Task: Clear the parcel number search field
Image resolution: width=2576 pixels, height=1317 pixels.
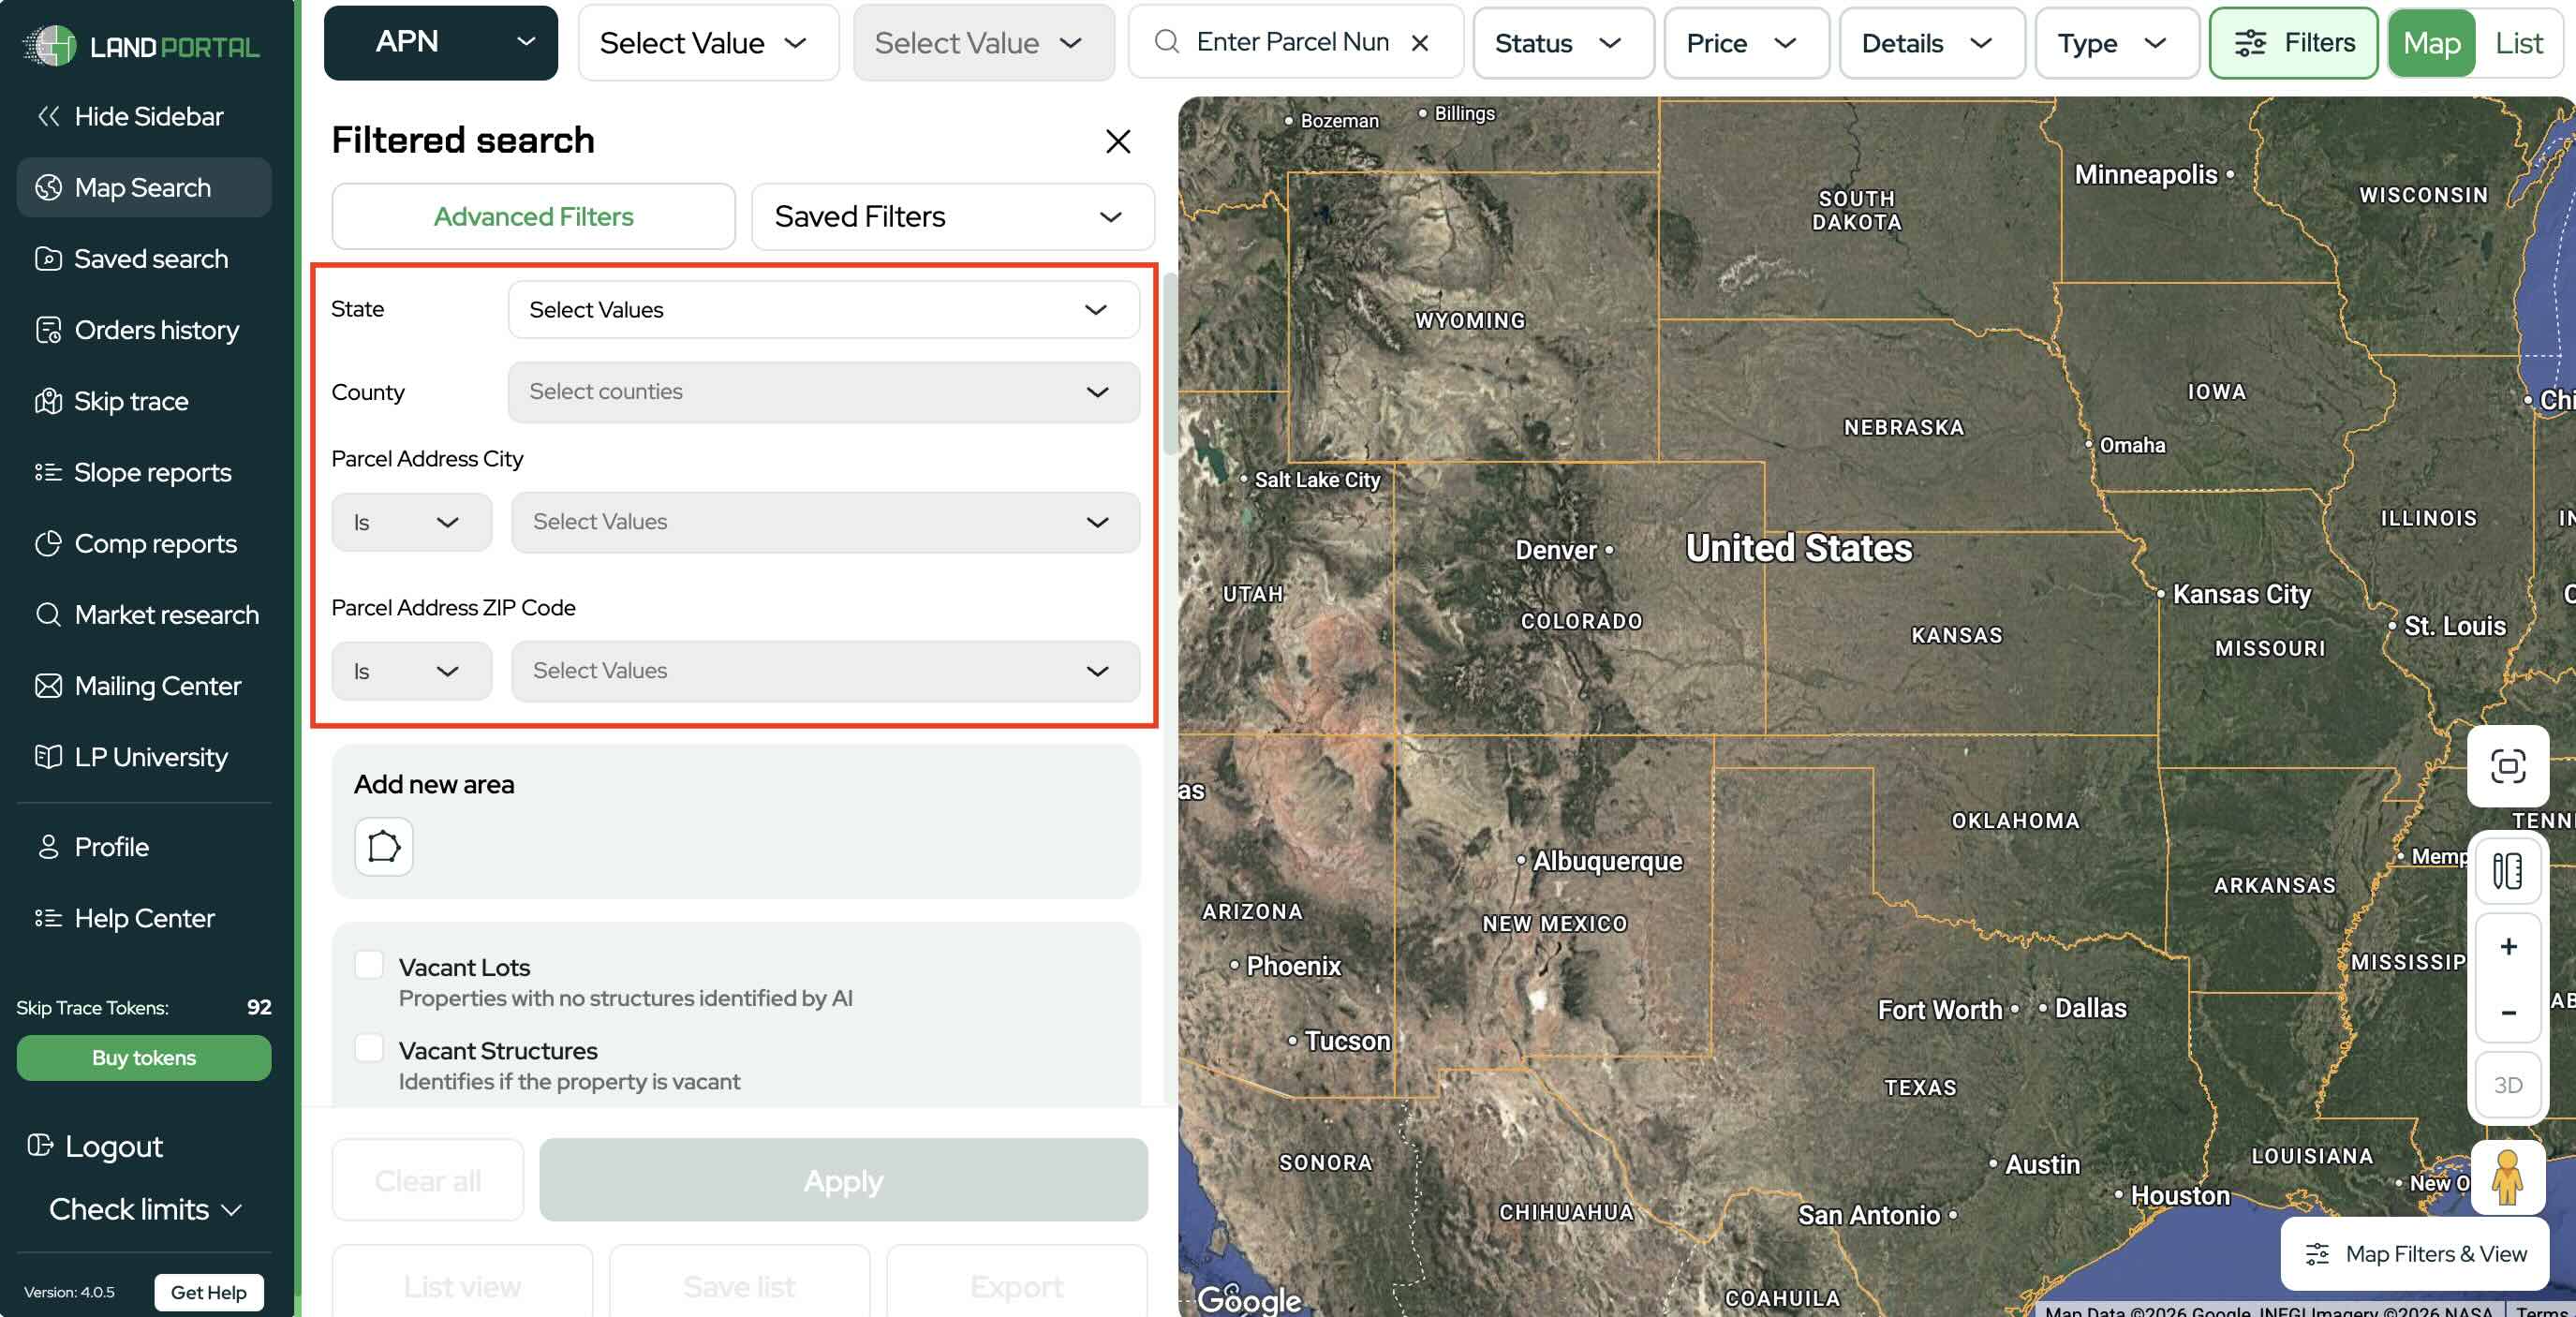Action: tap(1419, 43)
